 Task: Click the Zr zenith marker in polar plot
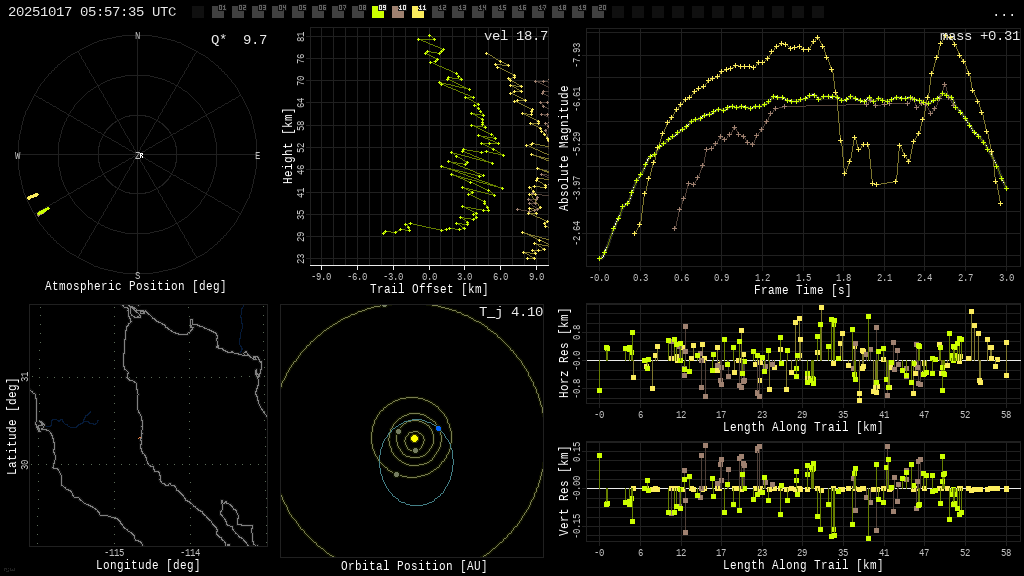pyautogui.click(x=139, y=156)
